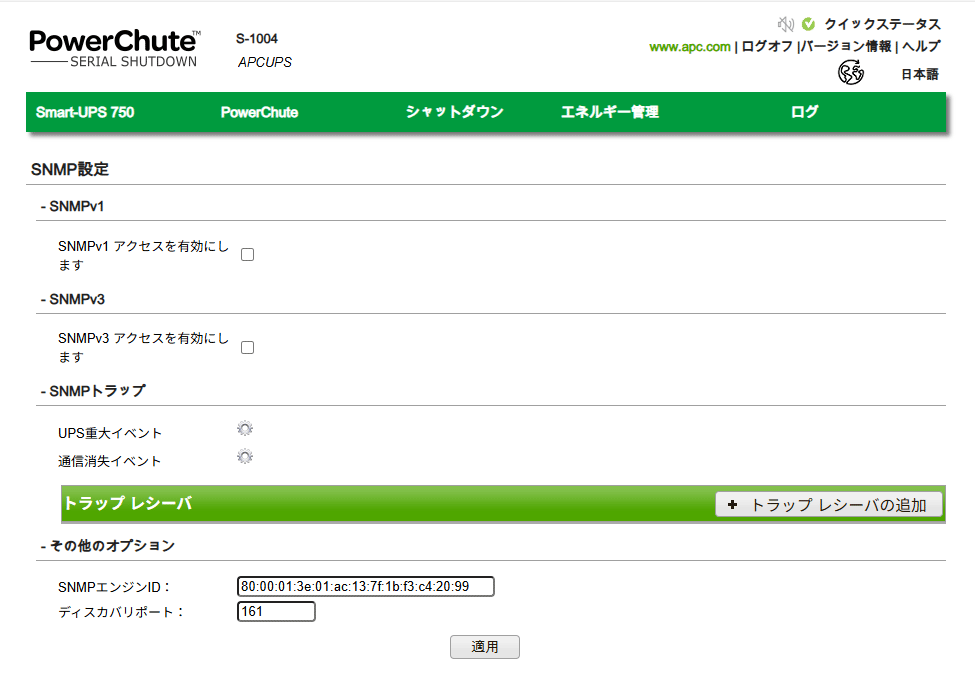This screenshot has width=975, height=683.
Task: Click the 通信消失イベント label
Action: [x=109, y=461]
